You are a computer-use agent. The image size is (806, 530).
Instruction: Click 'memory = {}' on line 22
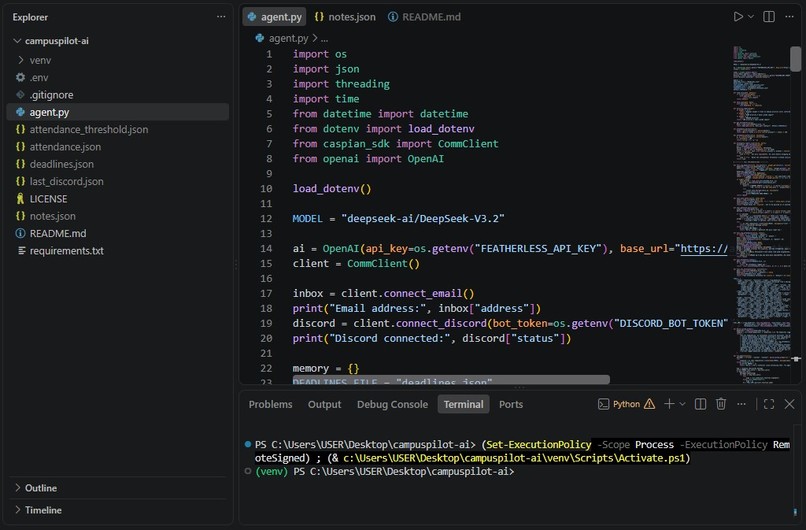325,369
